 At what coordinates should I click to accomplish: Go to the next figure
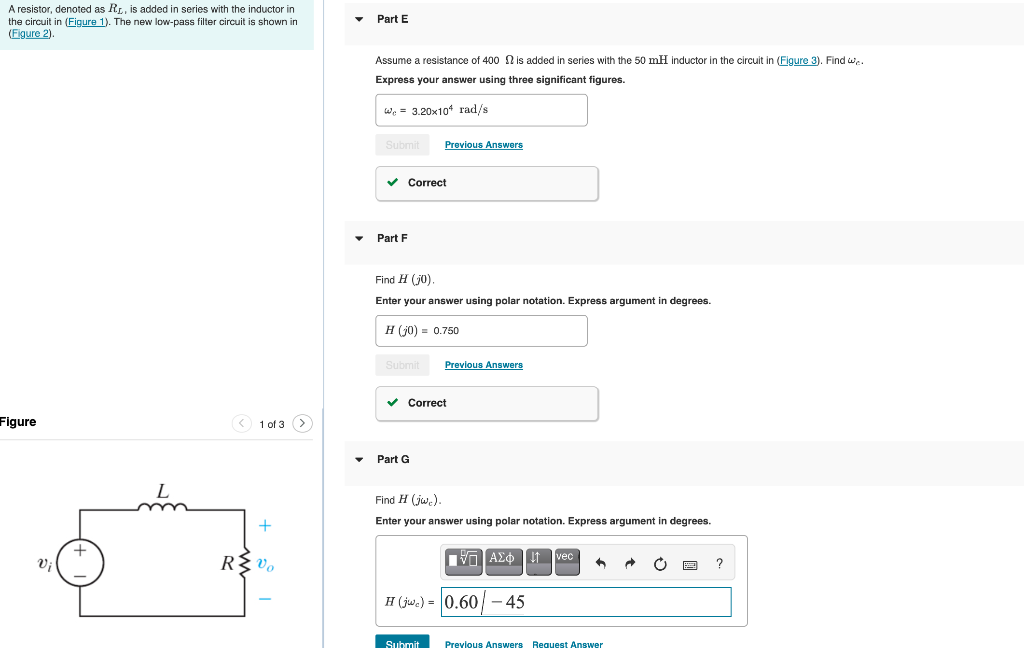point(302,423)
